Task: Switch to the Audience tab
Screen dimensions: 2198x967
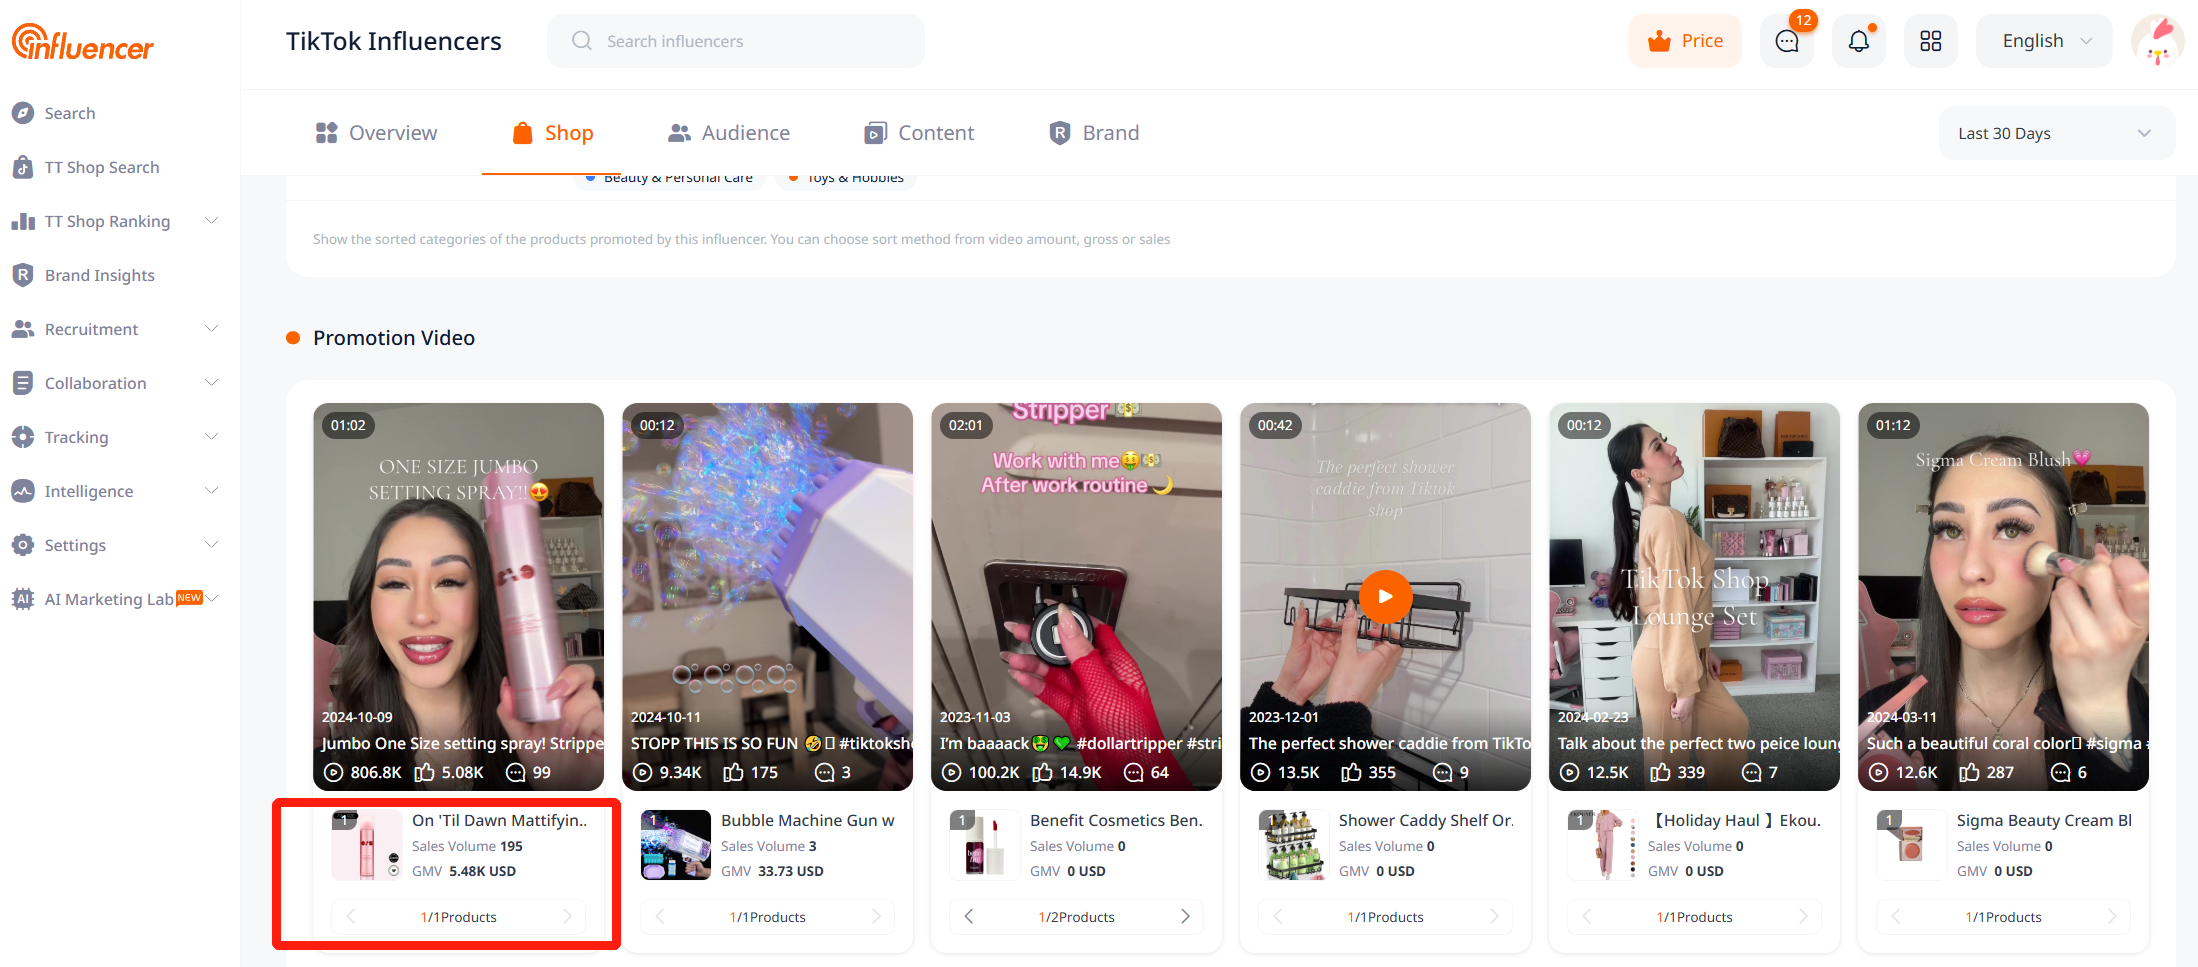Action: [x=729, y=133]
